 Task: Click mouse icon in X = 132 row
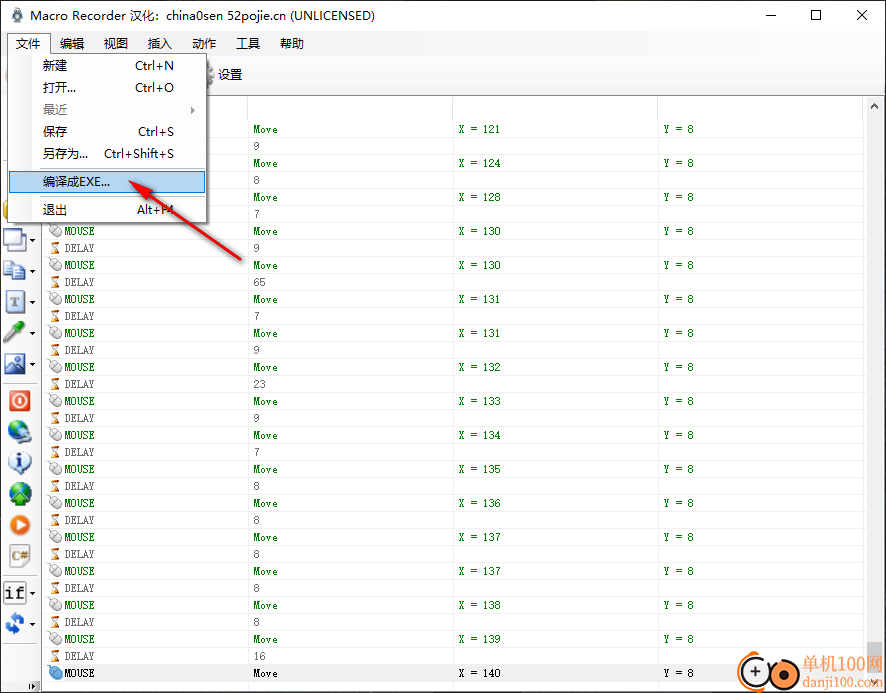point(55,367)
